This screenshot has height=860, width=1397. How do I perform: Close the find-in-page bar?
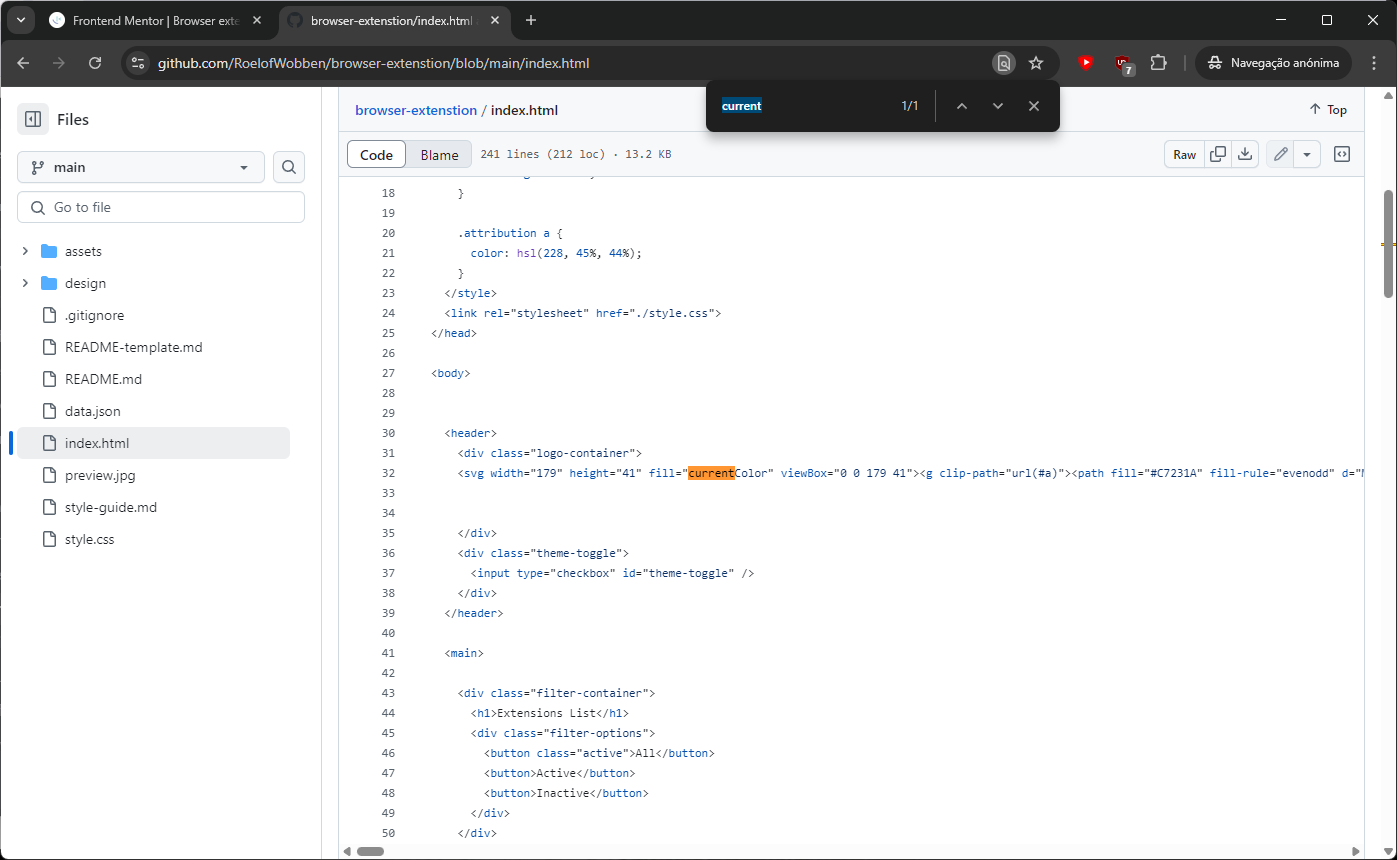click(x=1034, y=106)
